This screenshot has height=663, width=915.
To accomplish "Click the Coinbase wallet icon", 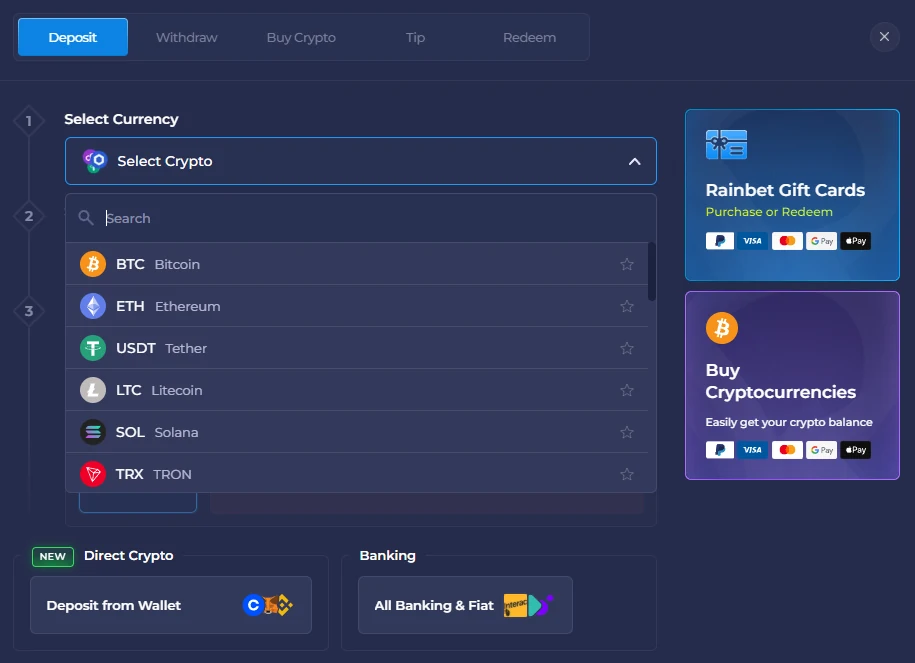I will 253,605.
